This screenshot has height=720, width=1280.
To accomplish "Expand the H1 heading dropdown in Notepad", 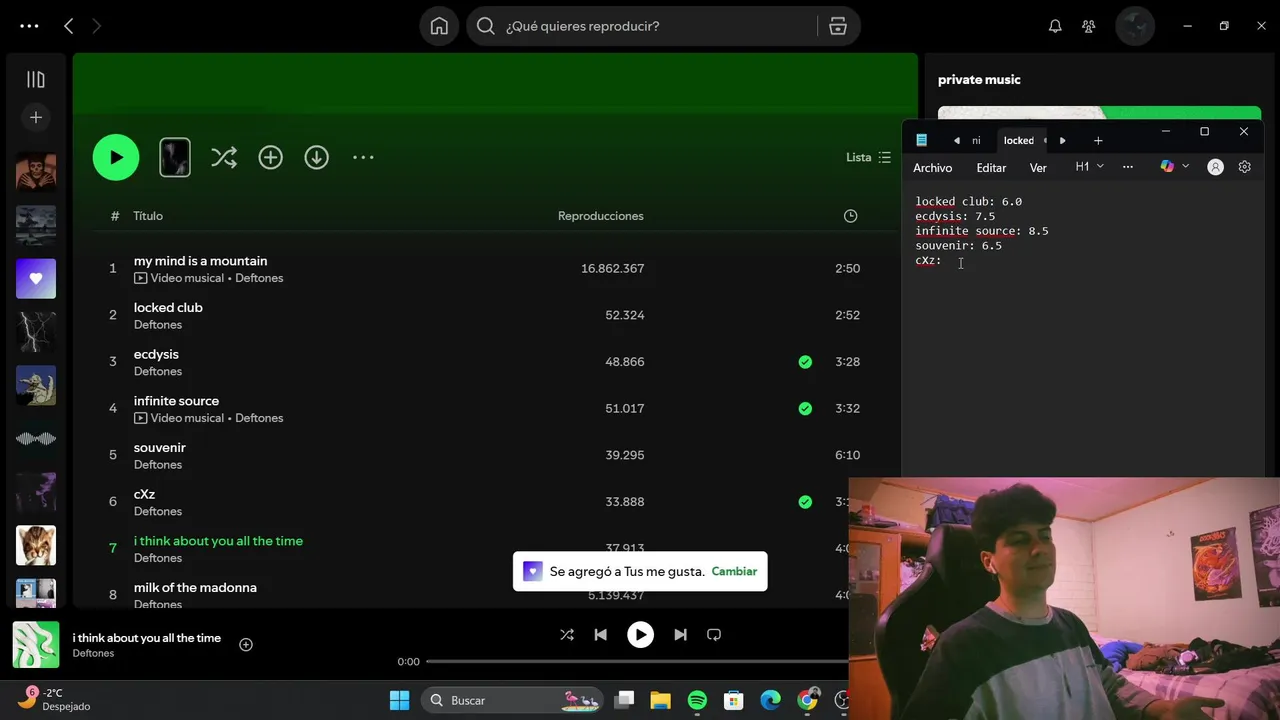I will 1089,167.
